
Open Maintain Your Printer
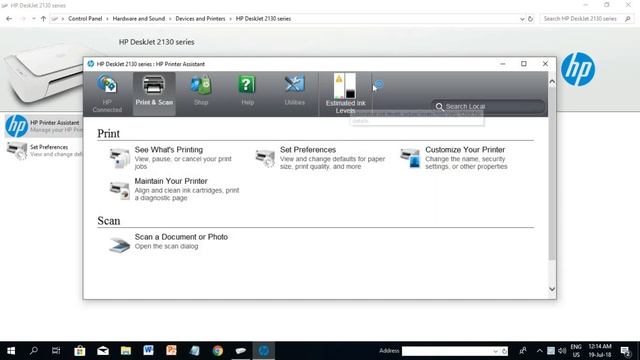click(171, 181)
